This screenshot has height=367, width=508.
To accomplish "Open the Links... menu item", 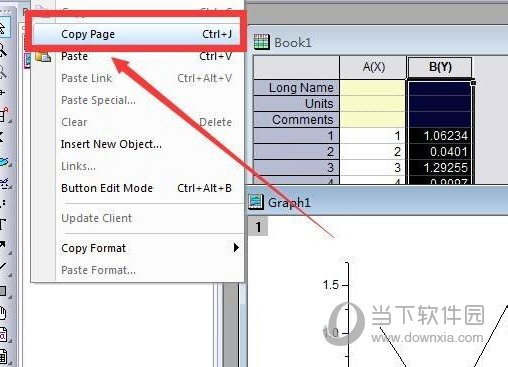I will (x=136, y=166).
